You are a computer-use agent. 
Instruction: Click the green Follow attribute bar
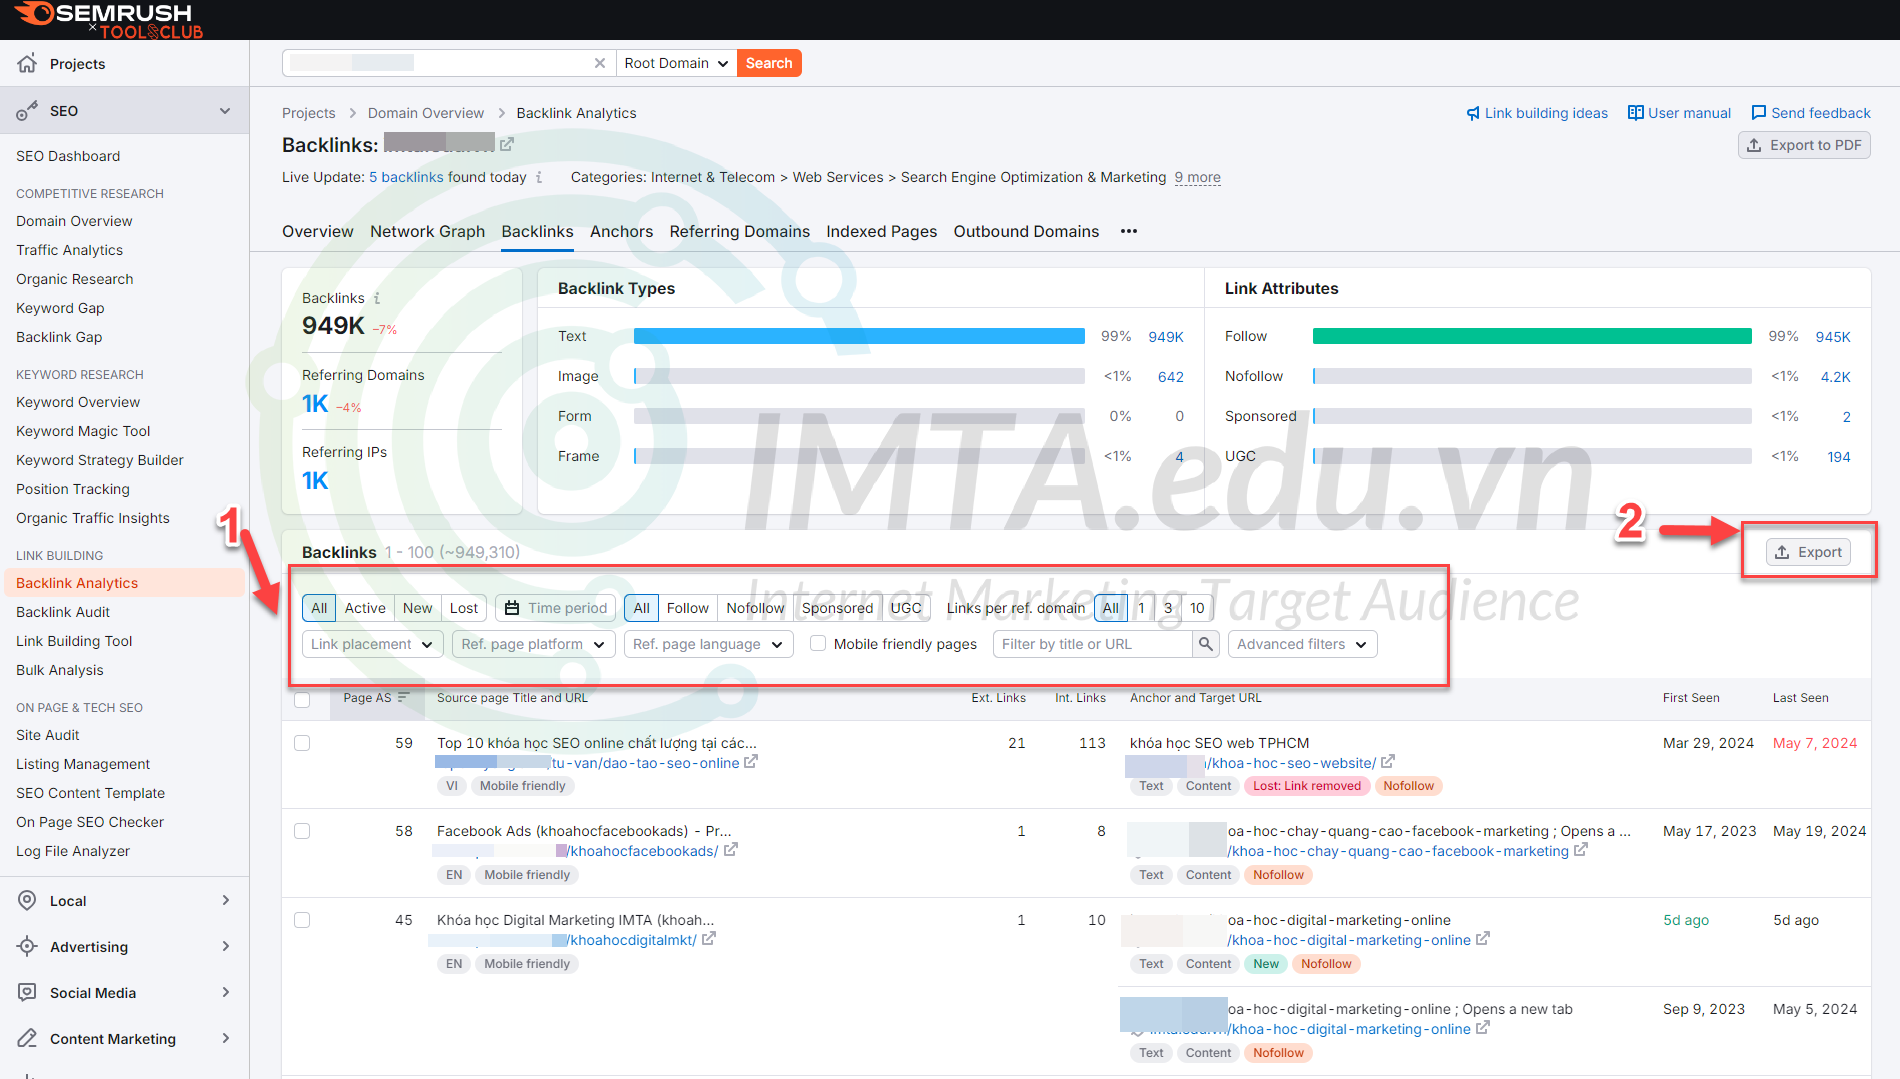[x=1532, y=336]
